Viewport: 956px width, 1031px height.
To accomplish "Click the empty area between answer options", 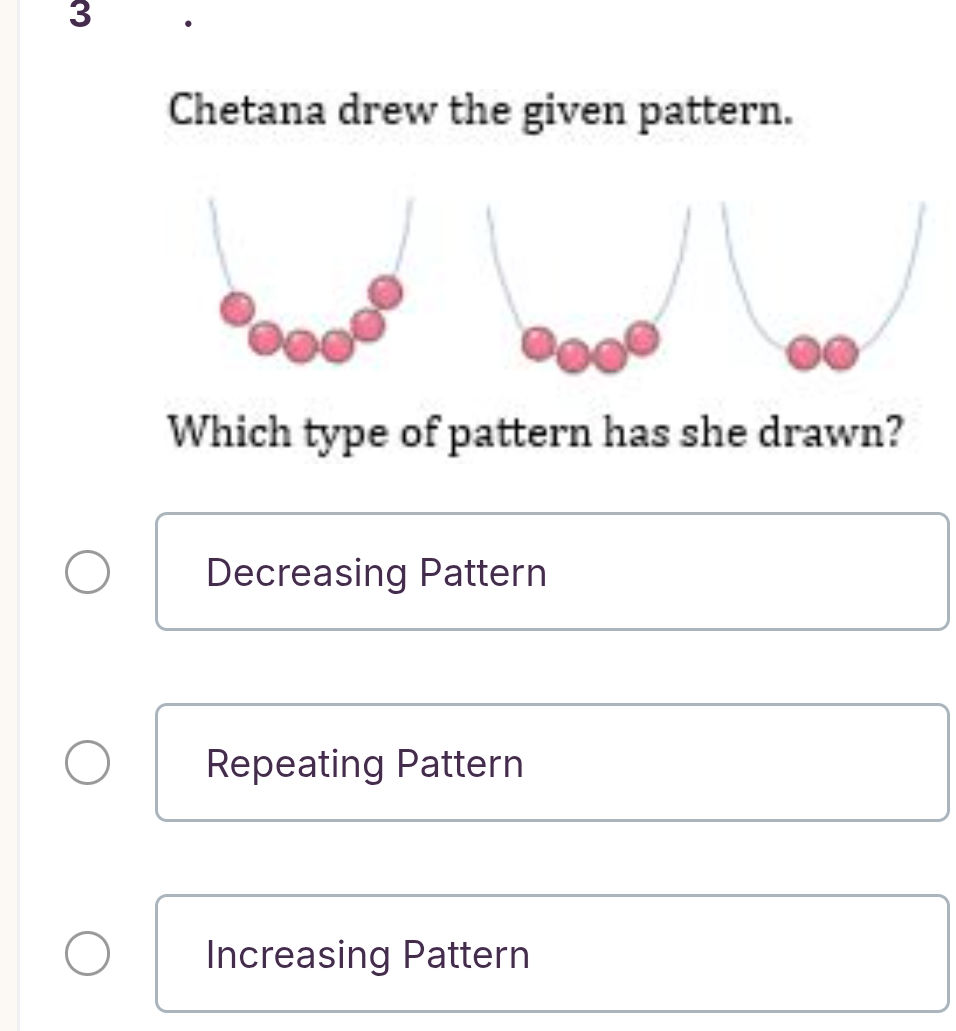I will pyautogui.click(x=553, y=665).
